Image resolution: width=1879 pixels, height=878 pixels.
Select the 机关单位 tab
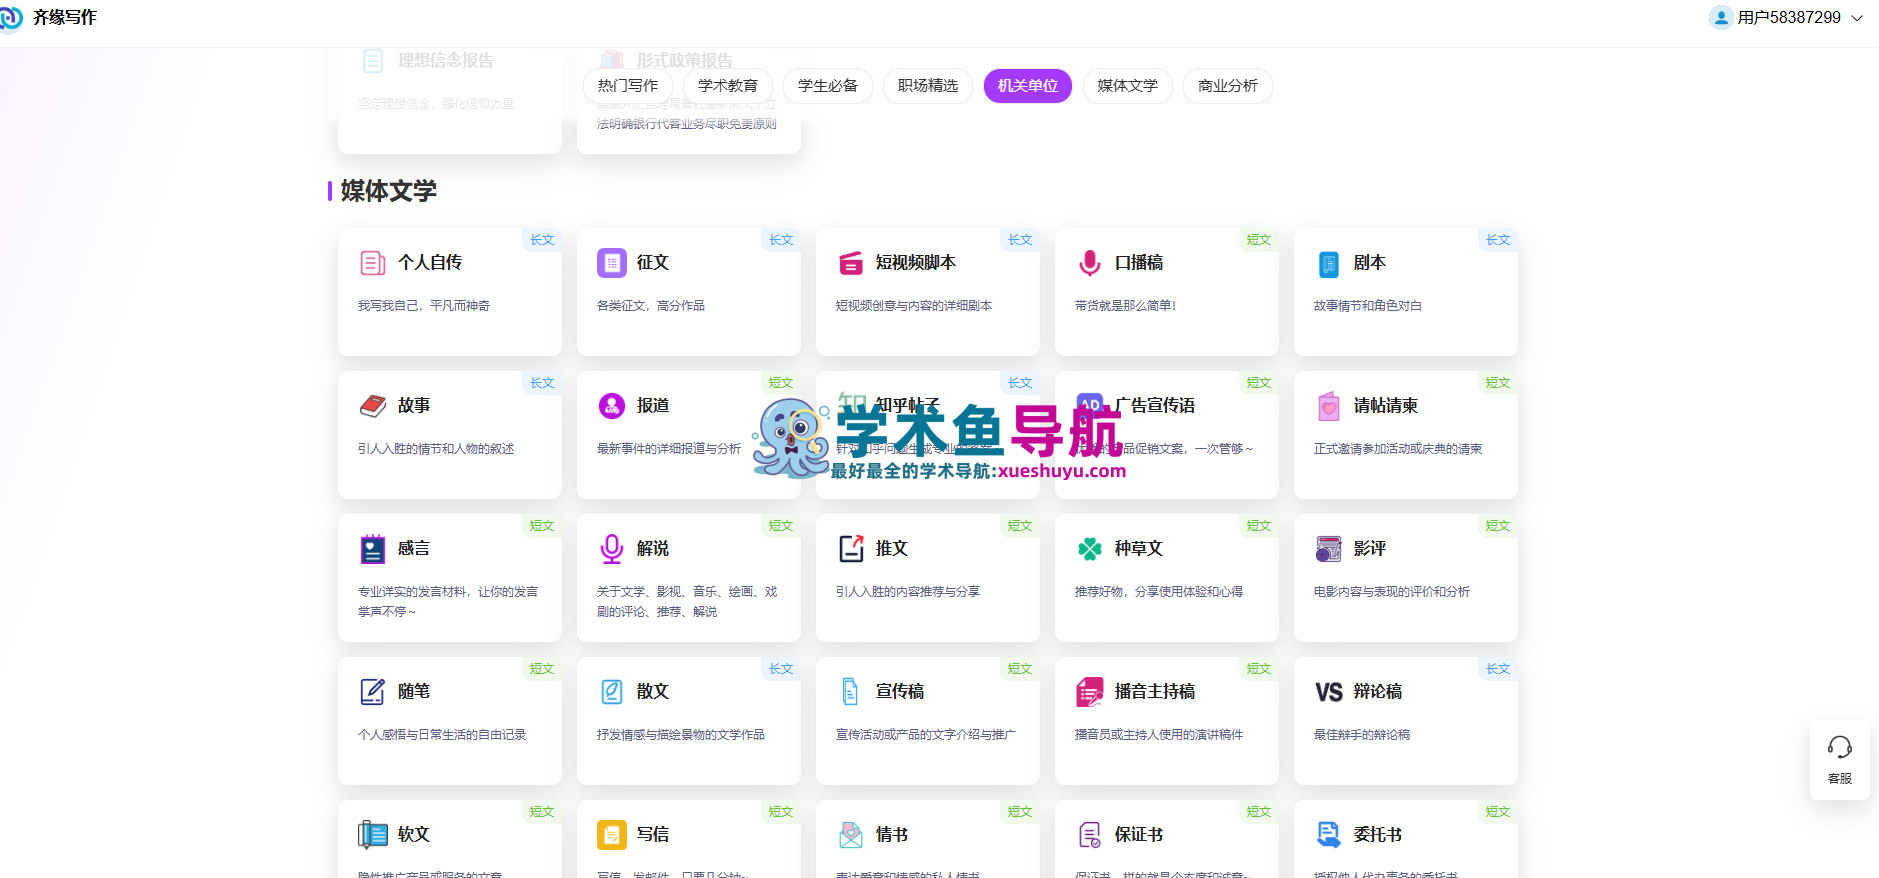1028,86
